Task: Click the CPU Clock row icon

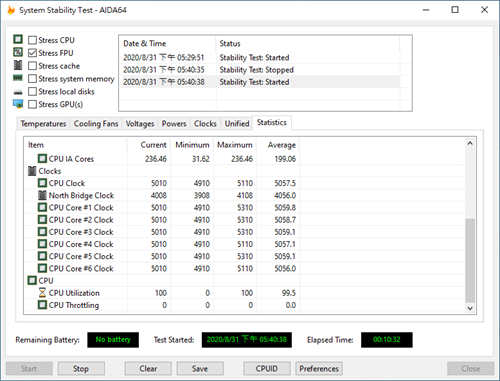Action: pos(42,183)
